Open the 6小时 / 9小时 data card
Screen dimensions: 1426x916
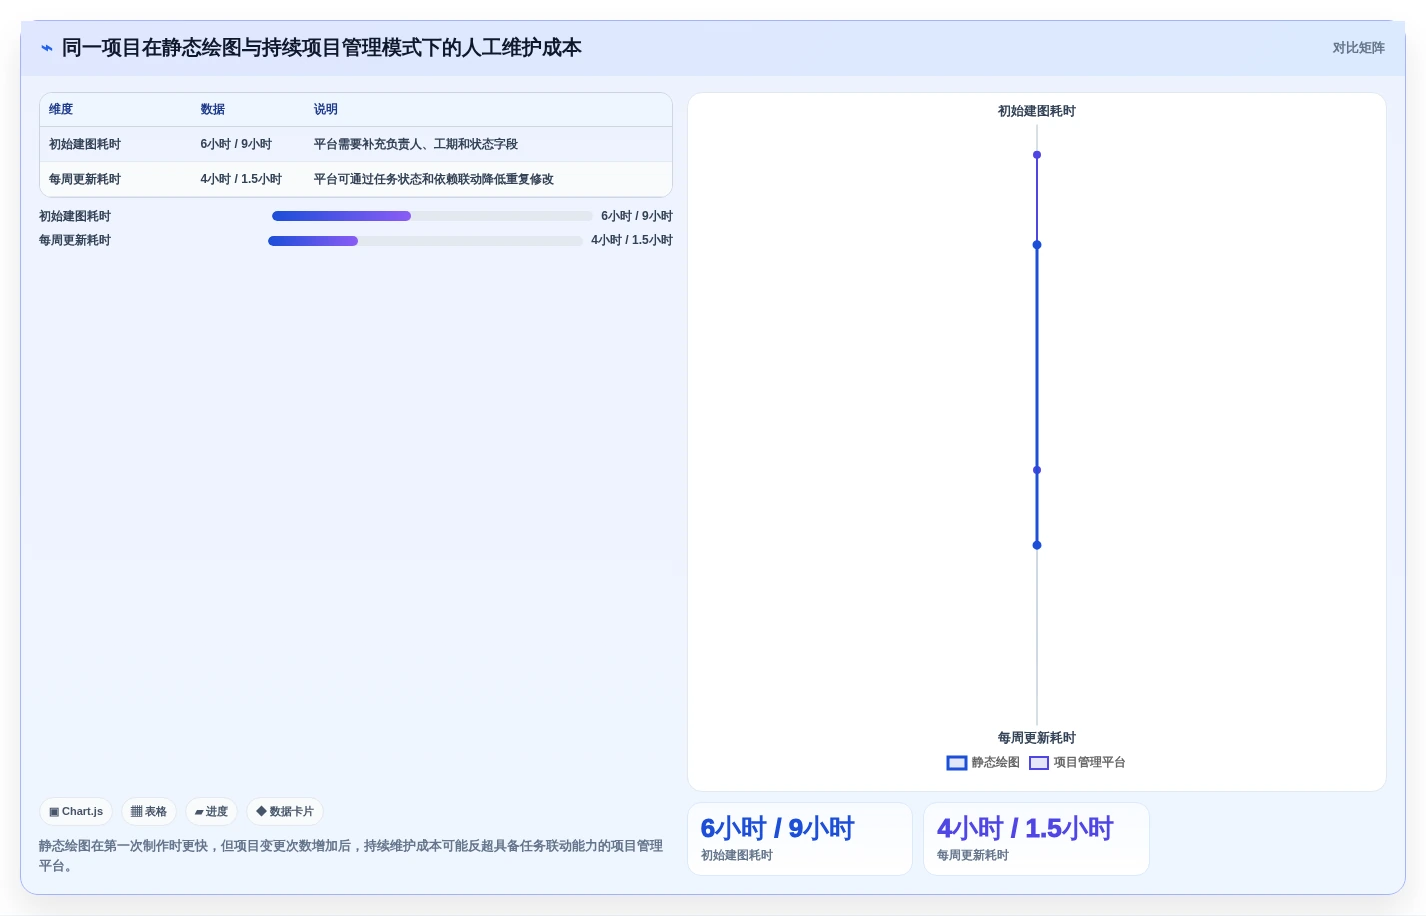coord(800,839)
